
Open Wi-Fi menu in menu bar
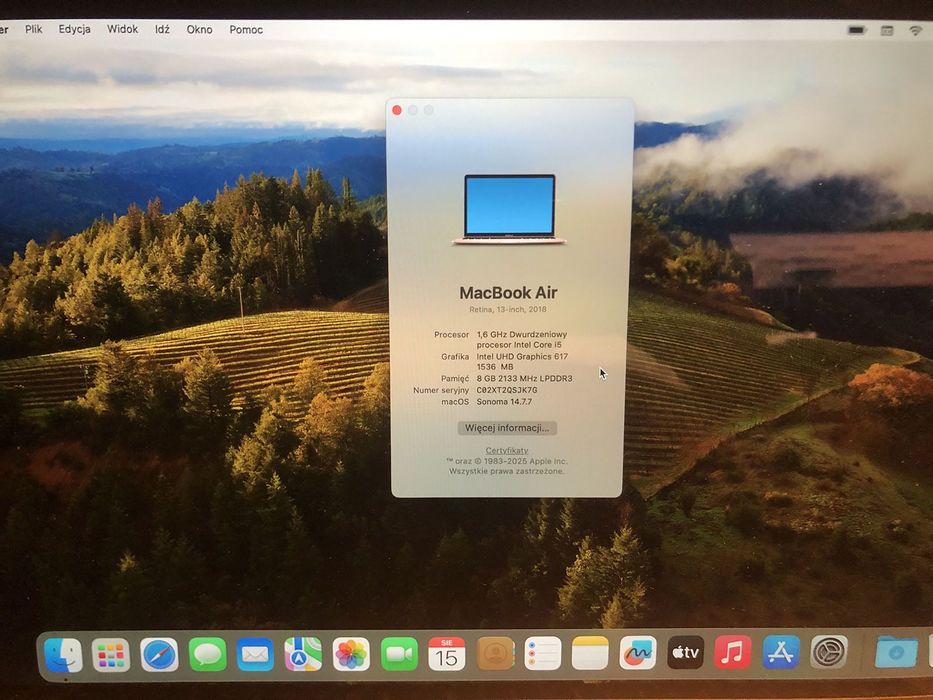pos(916,31)
